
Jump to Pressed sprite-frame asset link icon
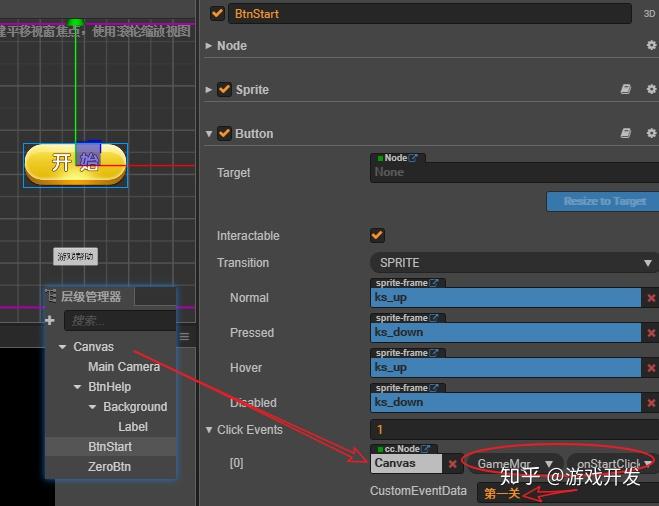pyautogui.click(x=434, y=318)
